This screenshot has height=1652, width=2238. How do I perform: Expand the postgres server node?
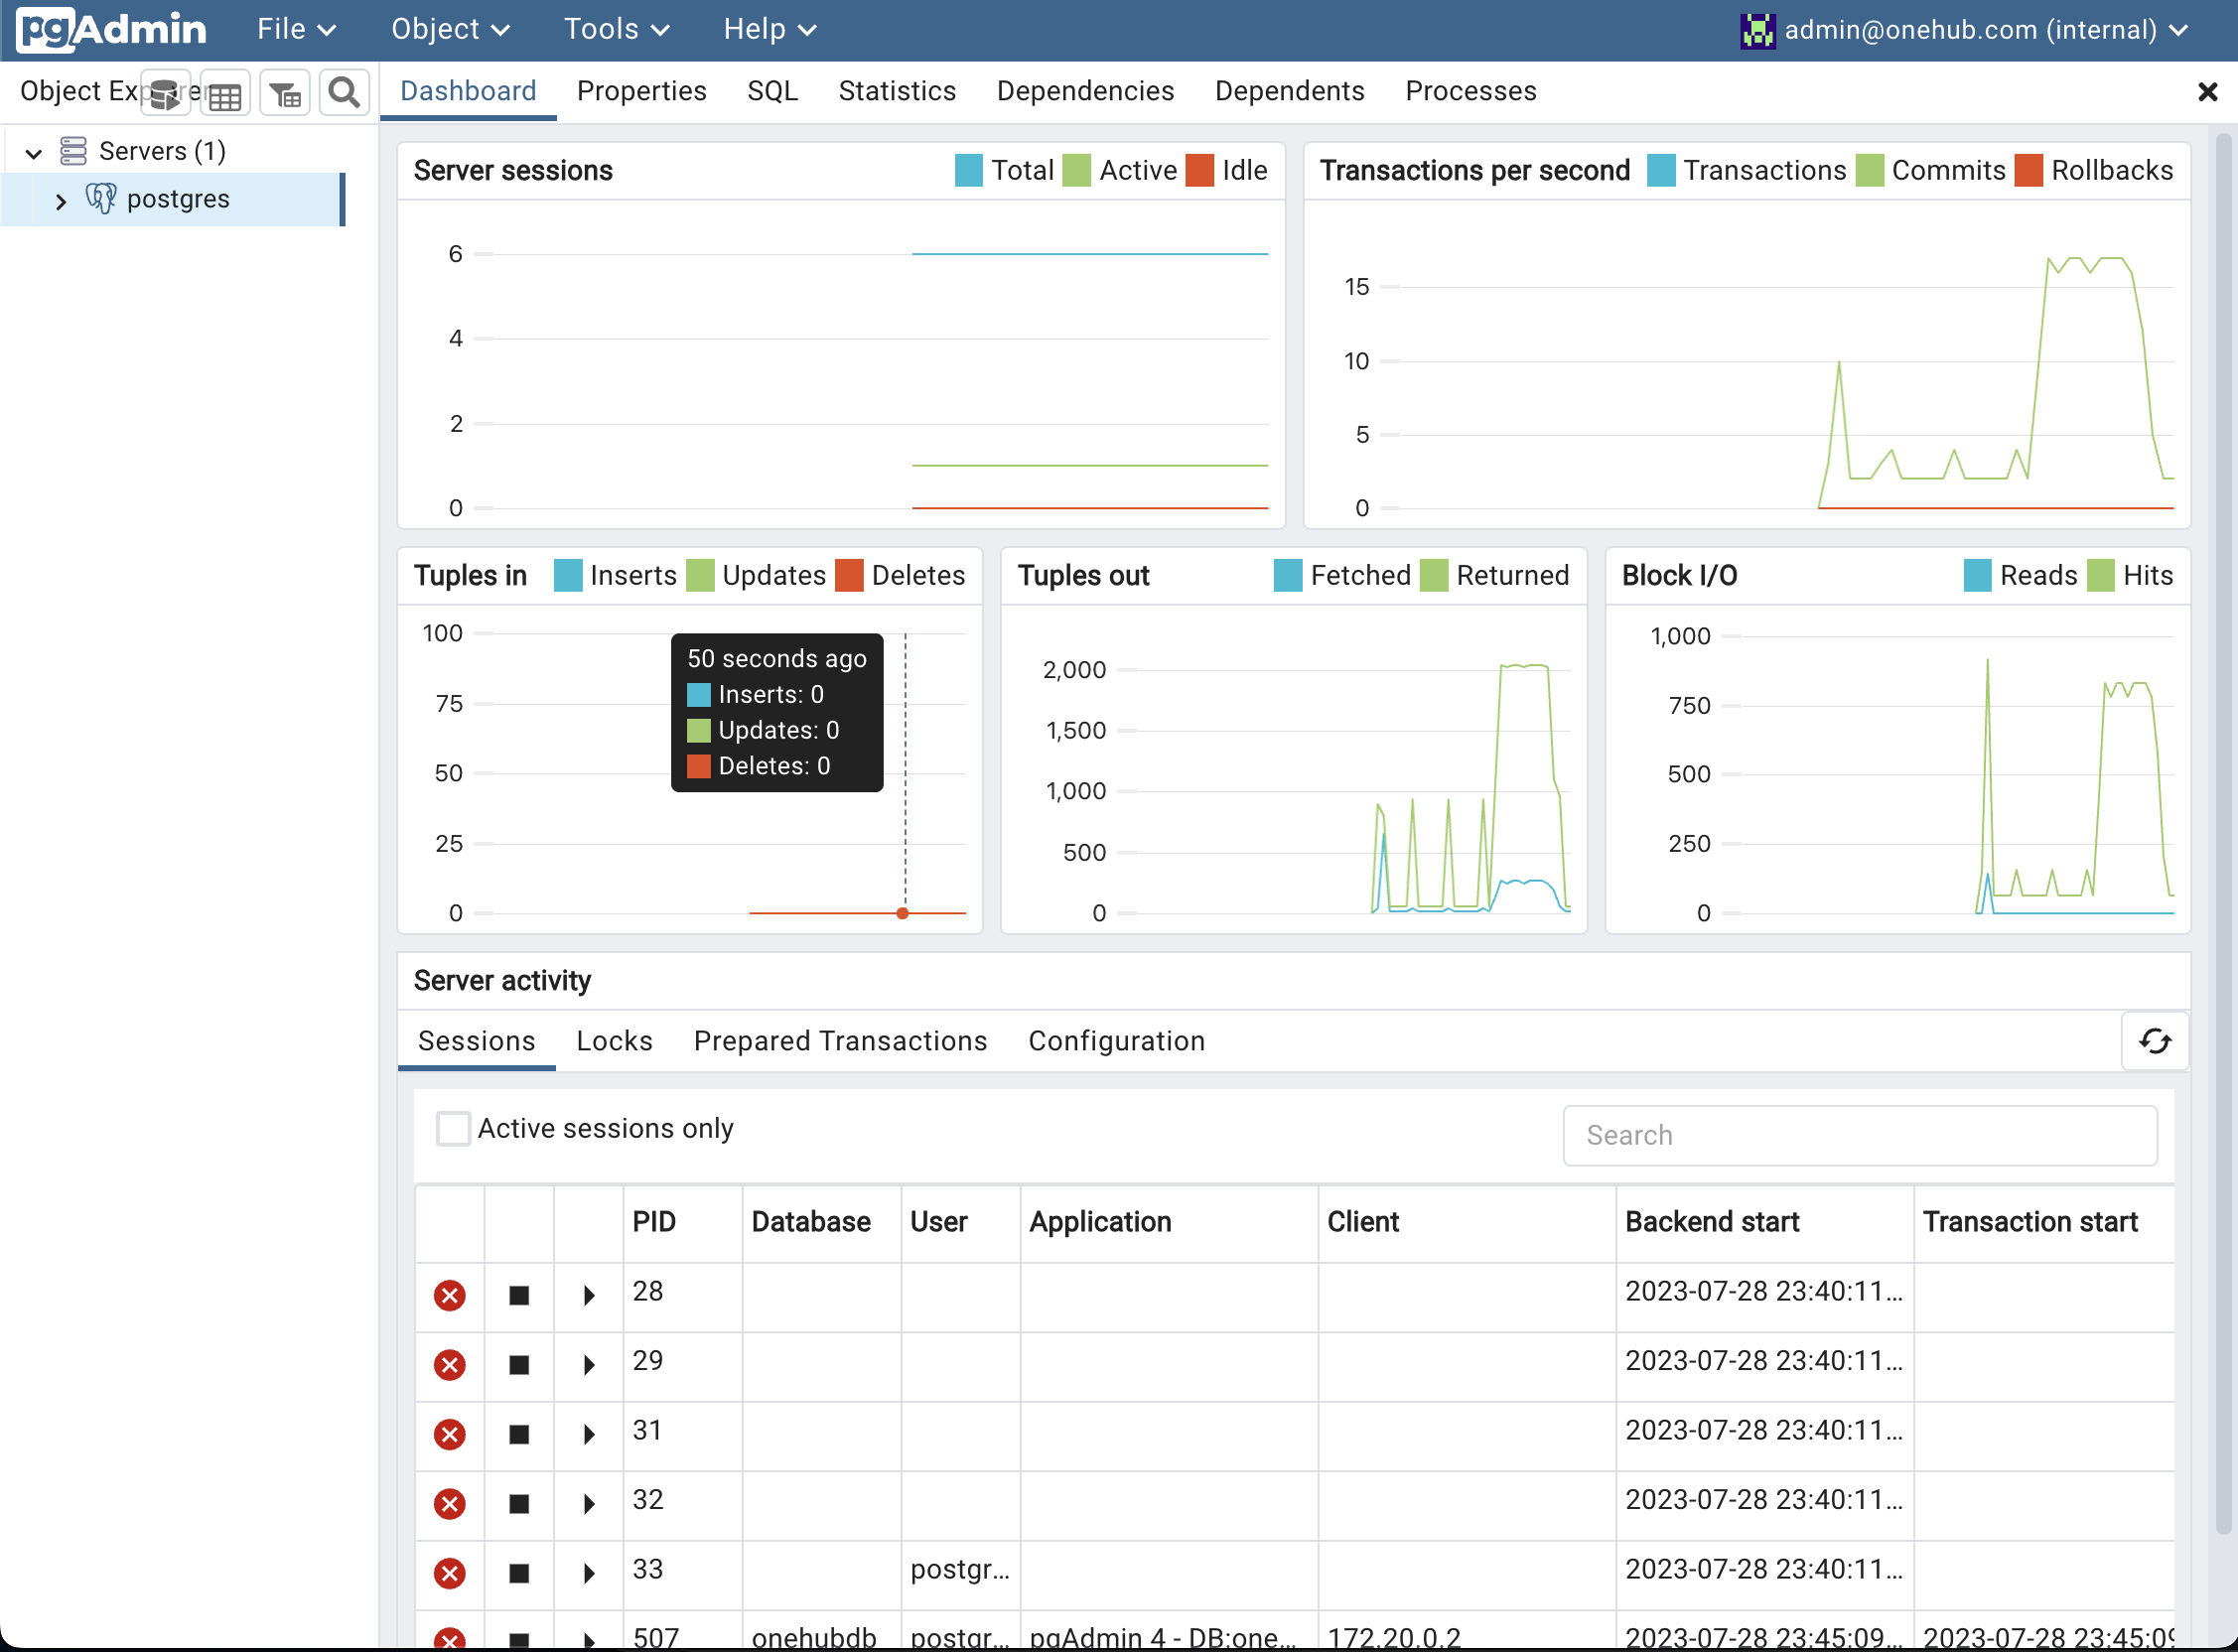(61, 201)
